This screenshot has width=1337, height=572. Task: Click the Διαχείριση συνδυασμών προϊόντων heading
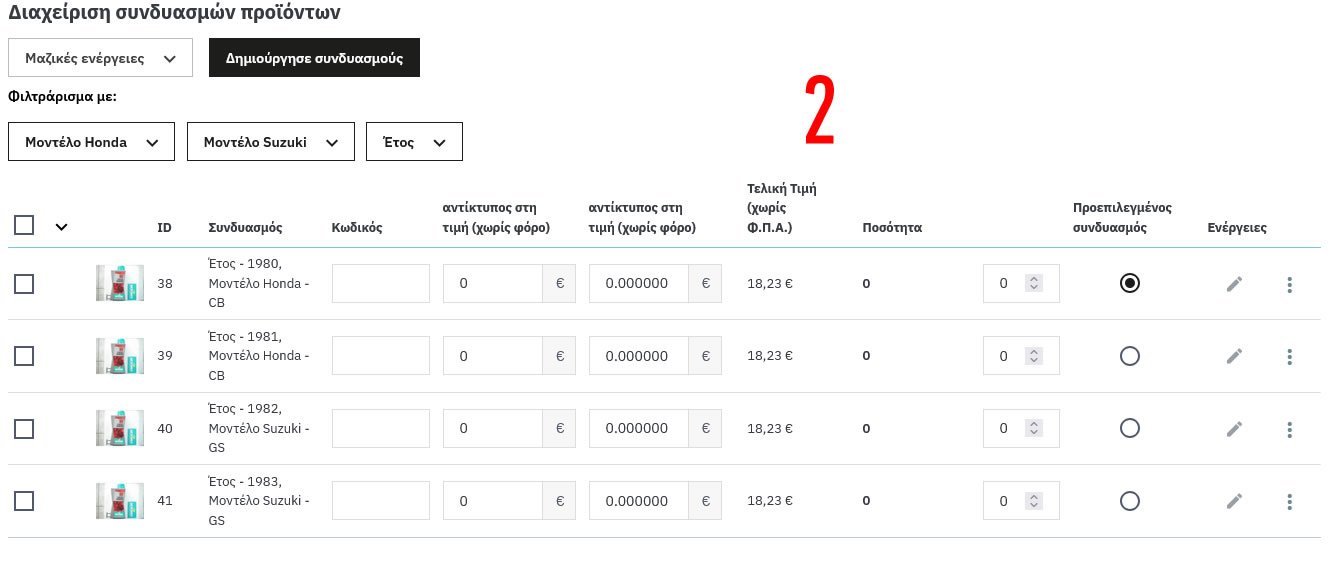(x=174, y=13)
